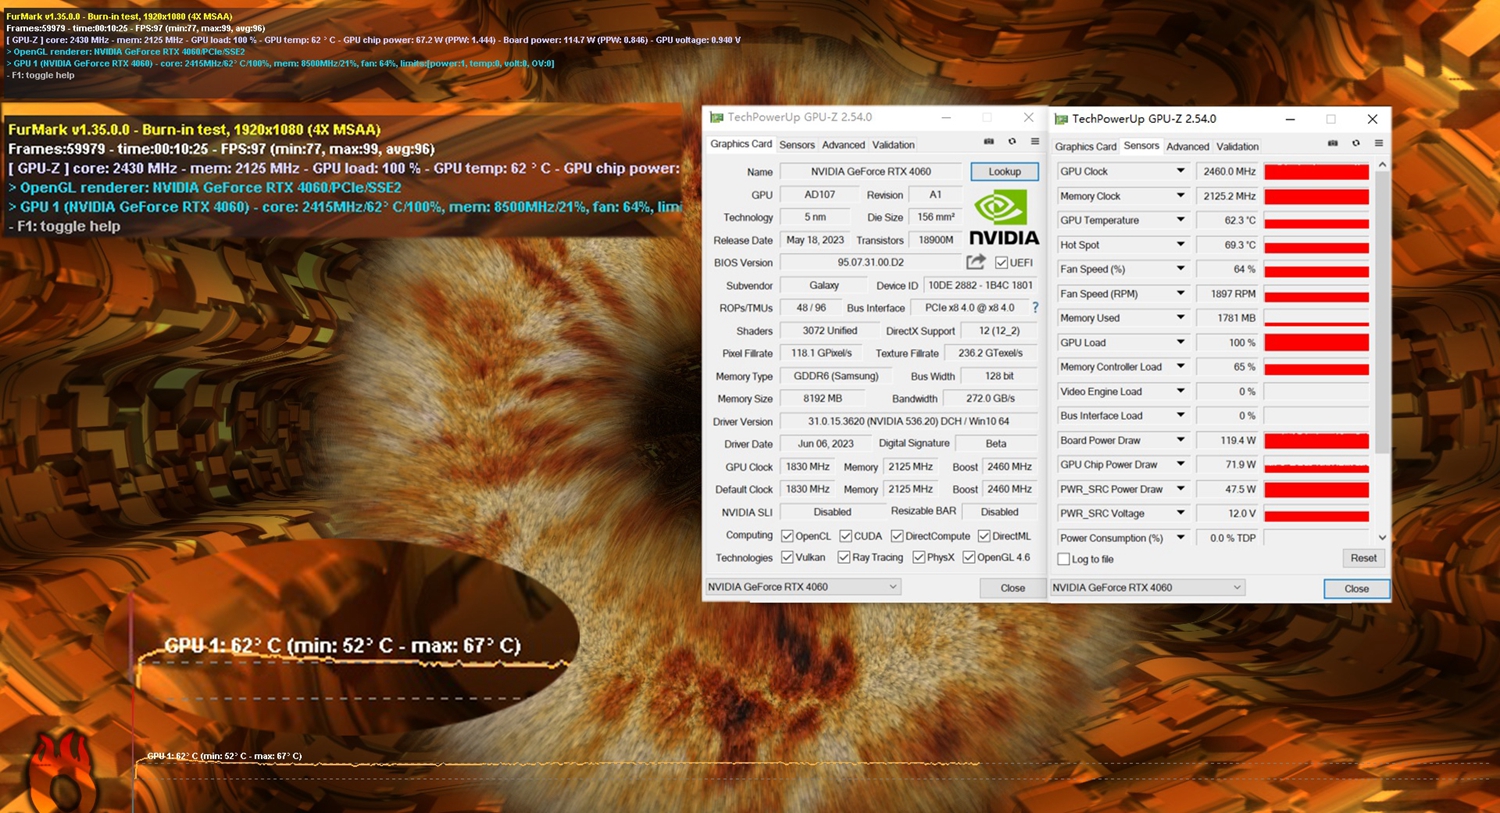Open the Fan Speed (%) sensor dropdown
The width and height of the screenshot is (1500, 813).
[x=1180, y=269]
